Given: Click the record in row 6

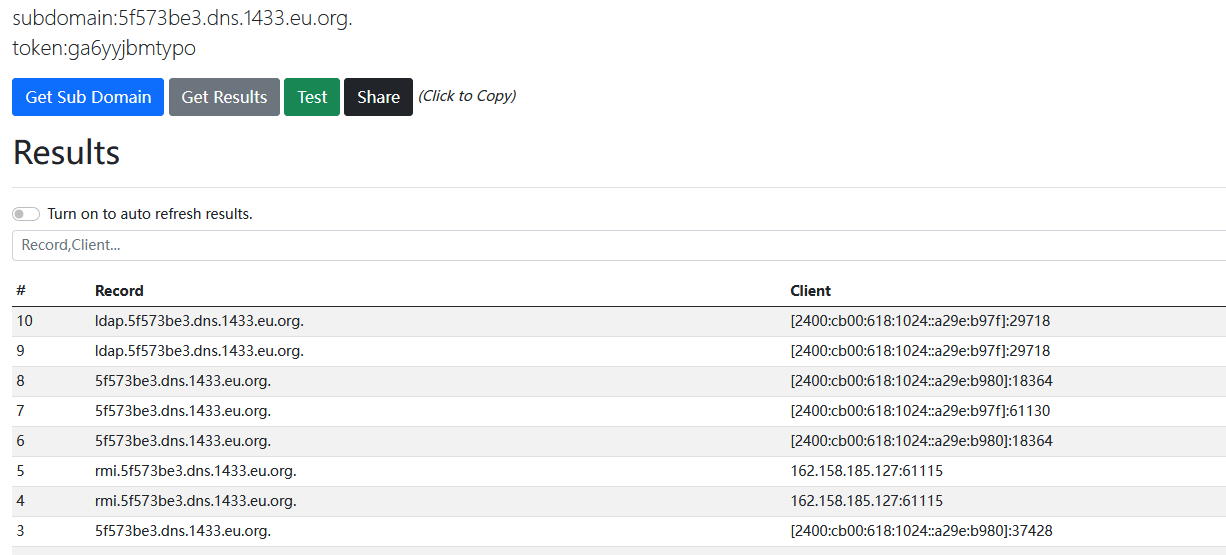Looking at the screenshot, I should pos(183,441).
